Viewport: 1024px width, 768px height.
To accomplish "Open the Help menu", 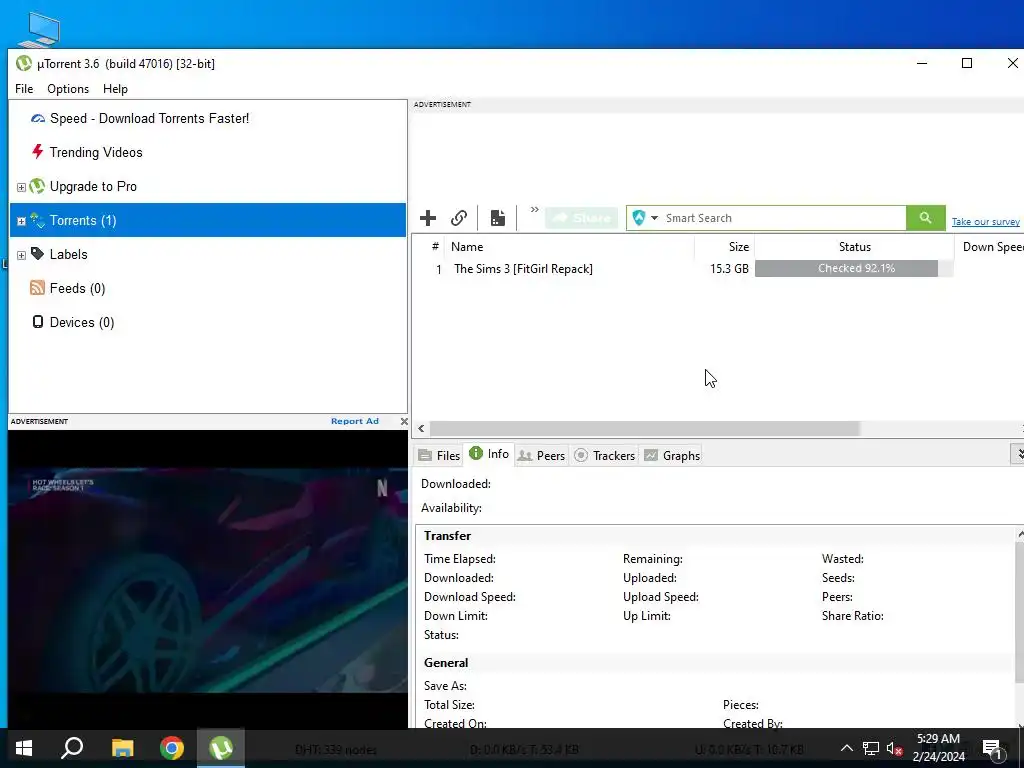I will coord(116,89).
